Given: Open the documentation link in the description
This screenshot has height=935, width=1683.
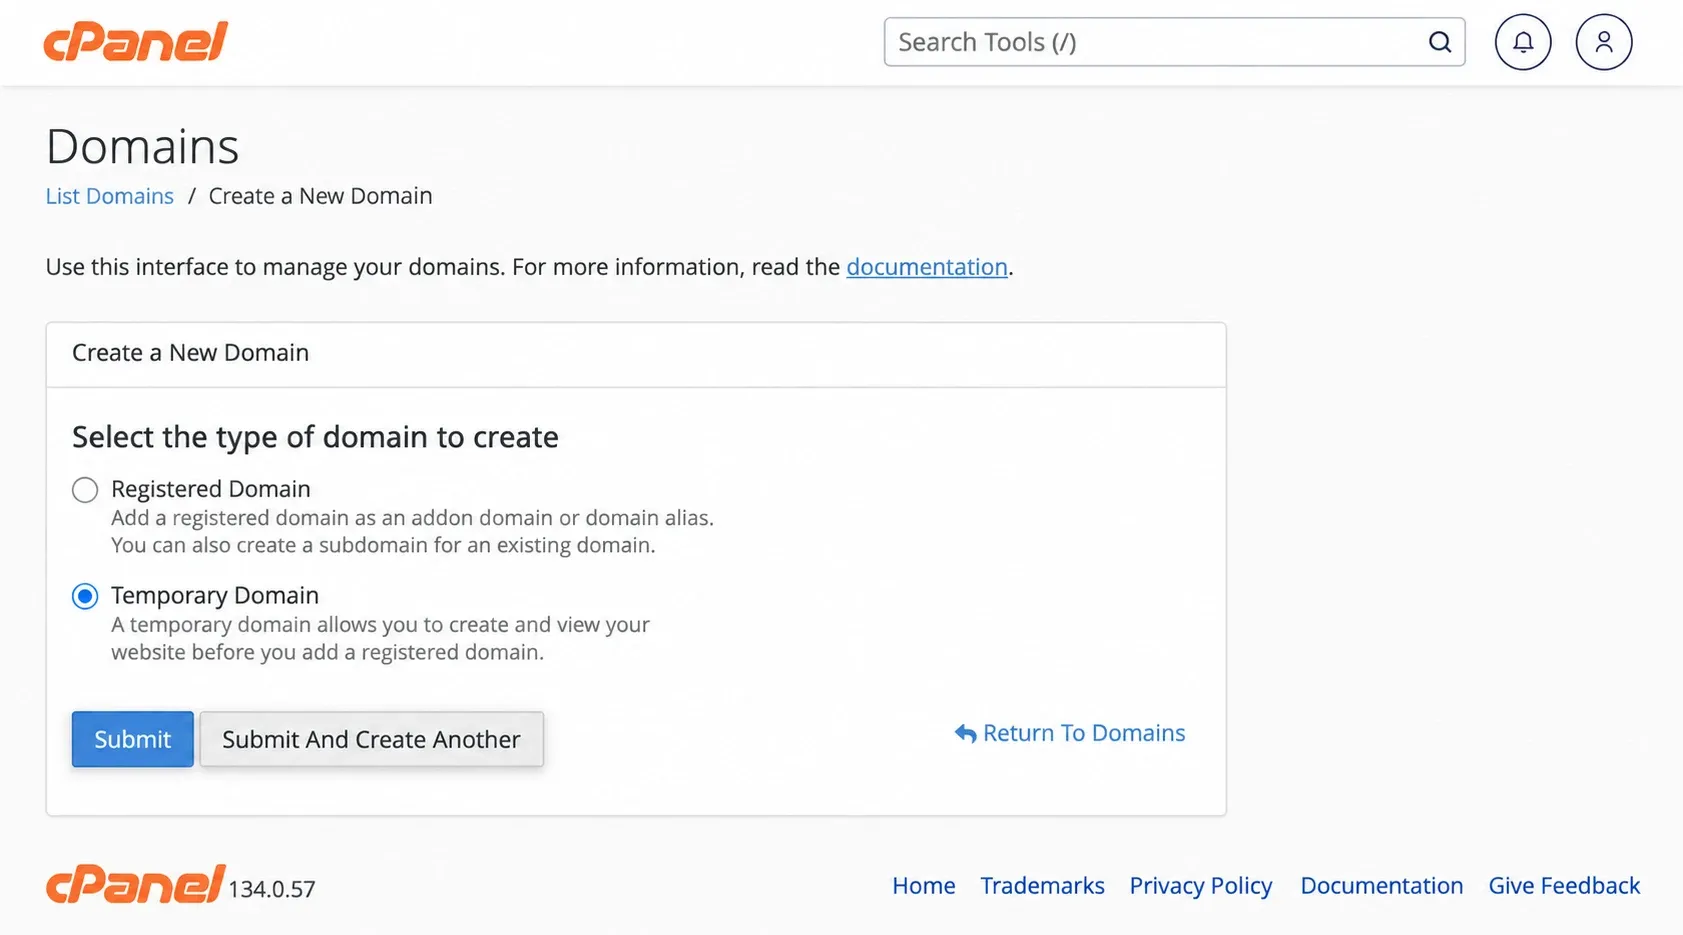Looking at the screenshot, I should (927, 267).
